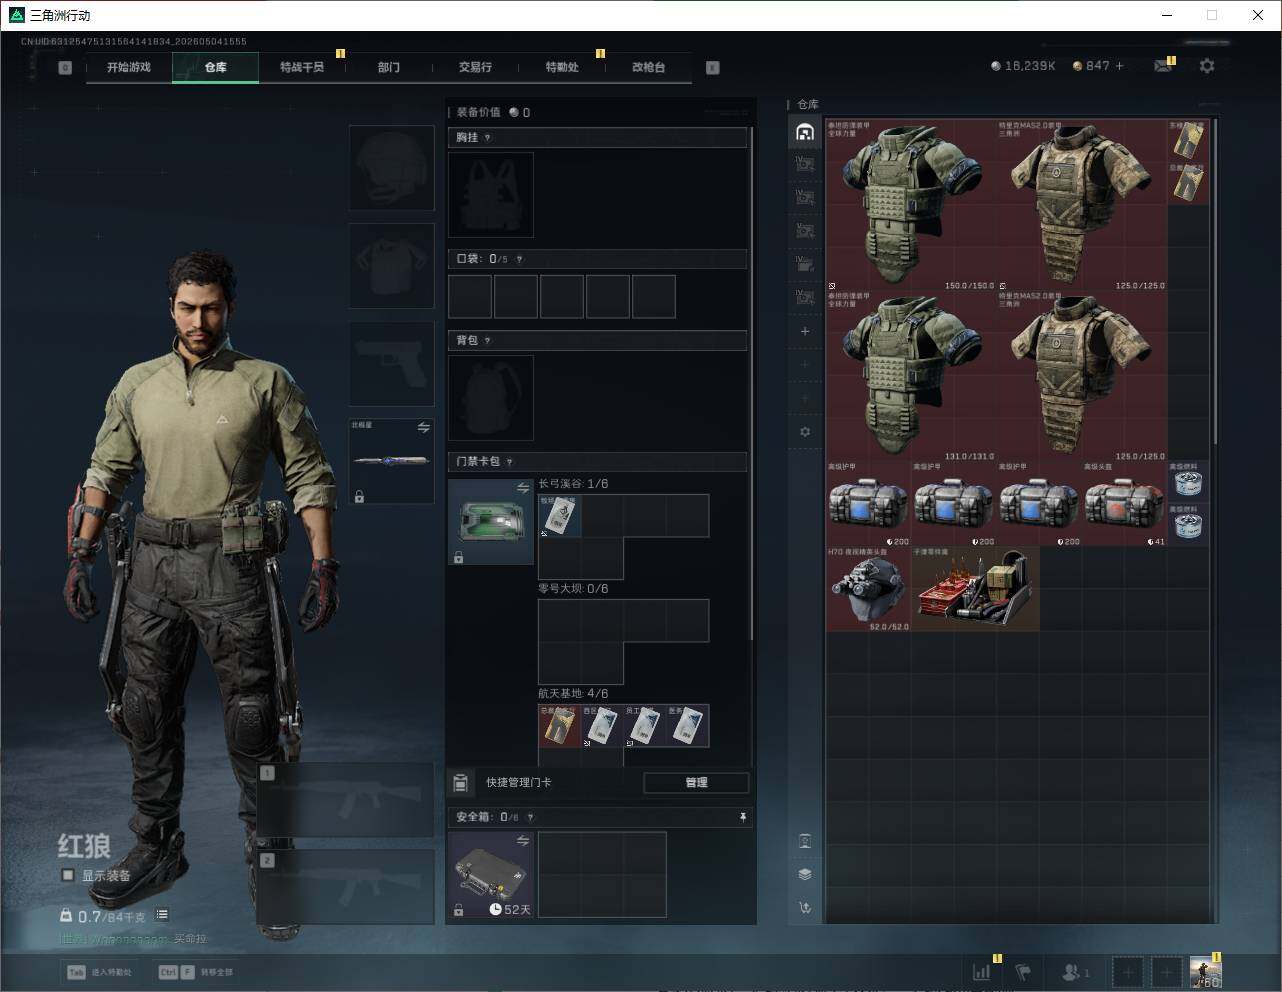Image resolution: width=1282 pixels, height=992 pixels.
Task: Click the portrait frame icon in the stash sidebar
Action: pos(805,841)
